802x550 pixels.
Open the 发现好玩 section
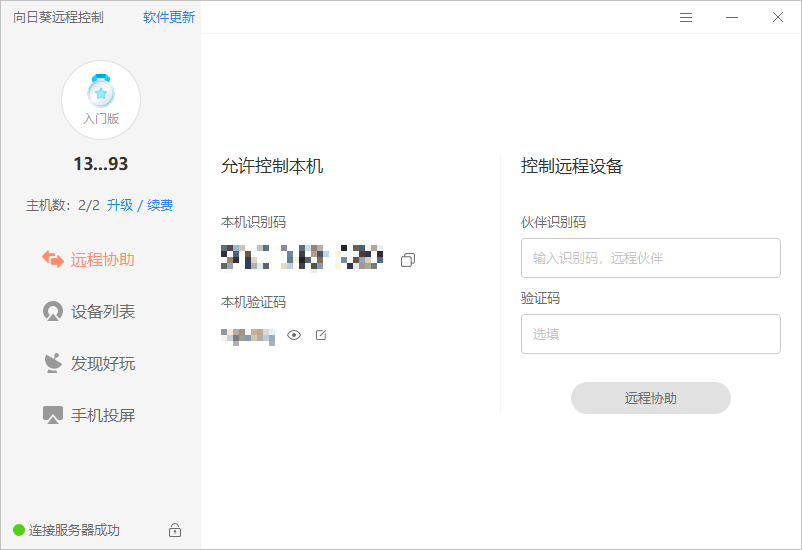[x=88, y=363]
